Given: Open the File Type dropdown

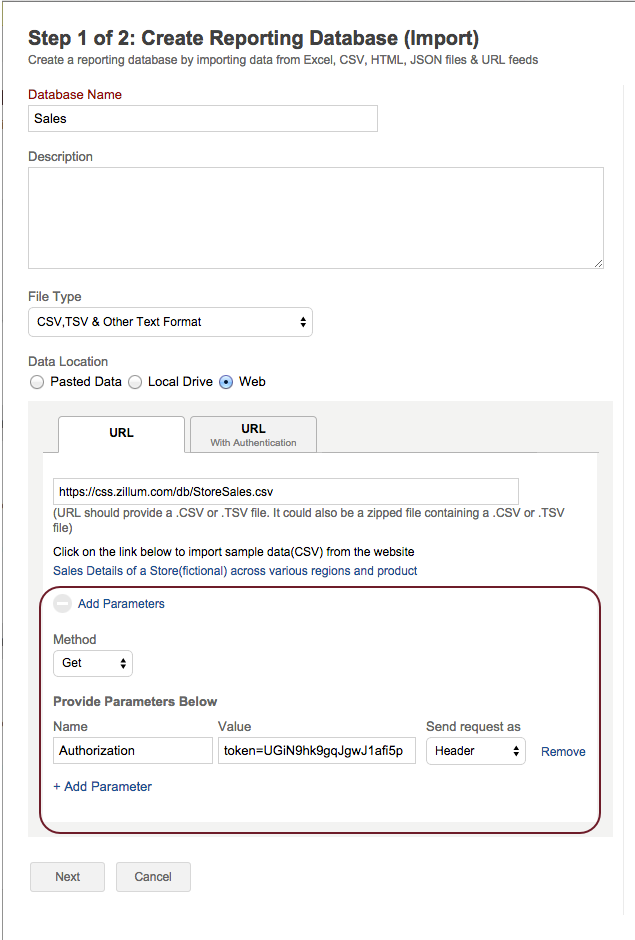Looking at the screenshot, I should pyautogui.click(x=170, y=322).
